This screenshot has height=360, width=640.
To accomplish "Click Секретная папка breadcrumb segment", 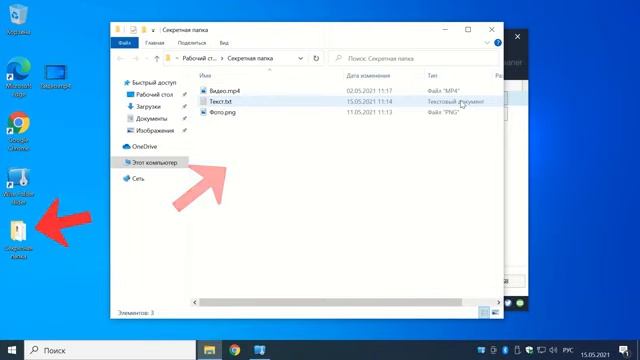I will click(250, 58).
